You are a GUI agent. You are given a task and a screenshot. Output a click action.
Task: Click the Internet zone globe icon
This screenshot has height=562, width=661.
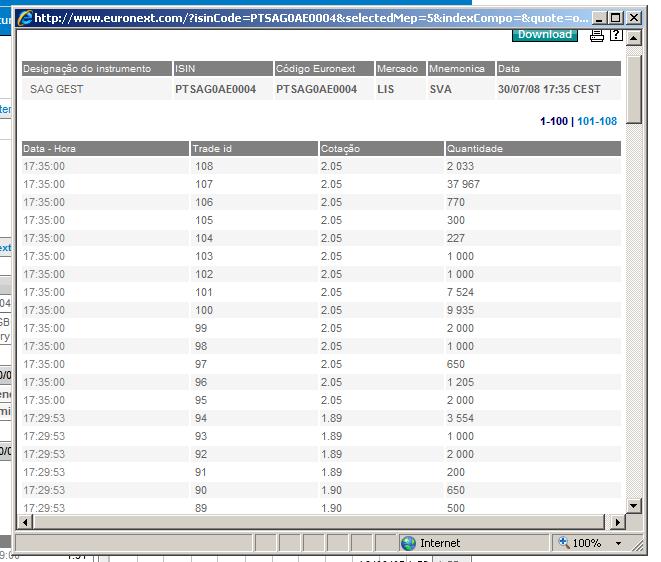pos(408,543)
